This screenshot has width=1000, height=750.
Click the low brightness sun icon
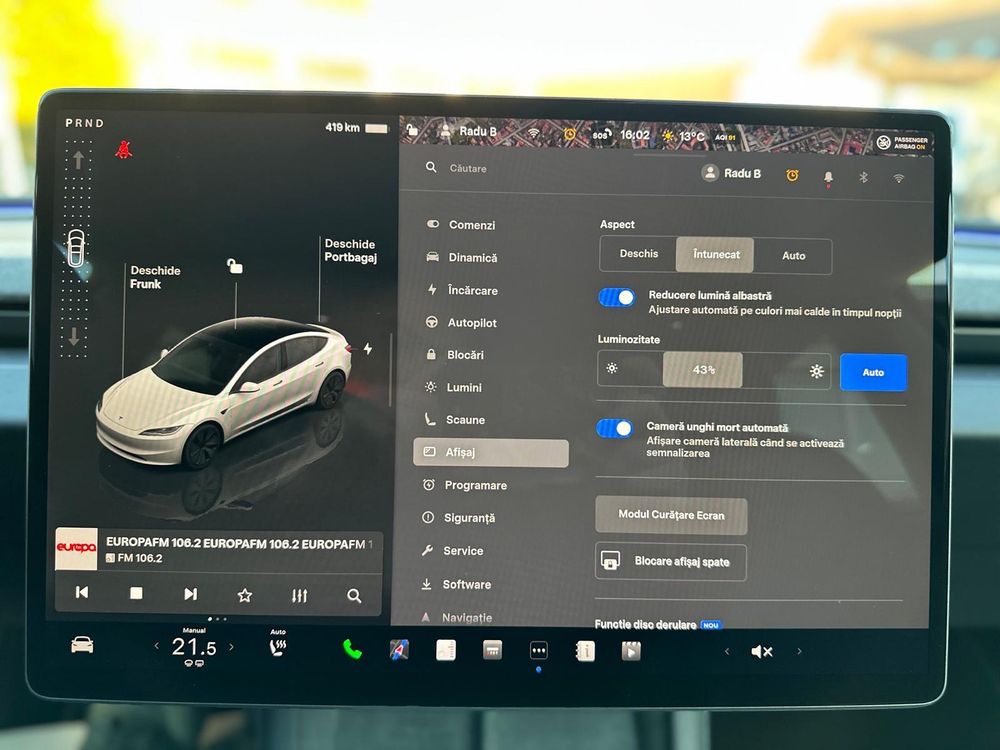point(612,368)
